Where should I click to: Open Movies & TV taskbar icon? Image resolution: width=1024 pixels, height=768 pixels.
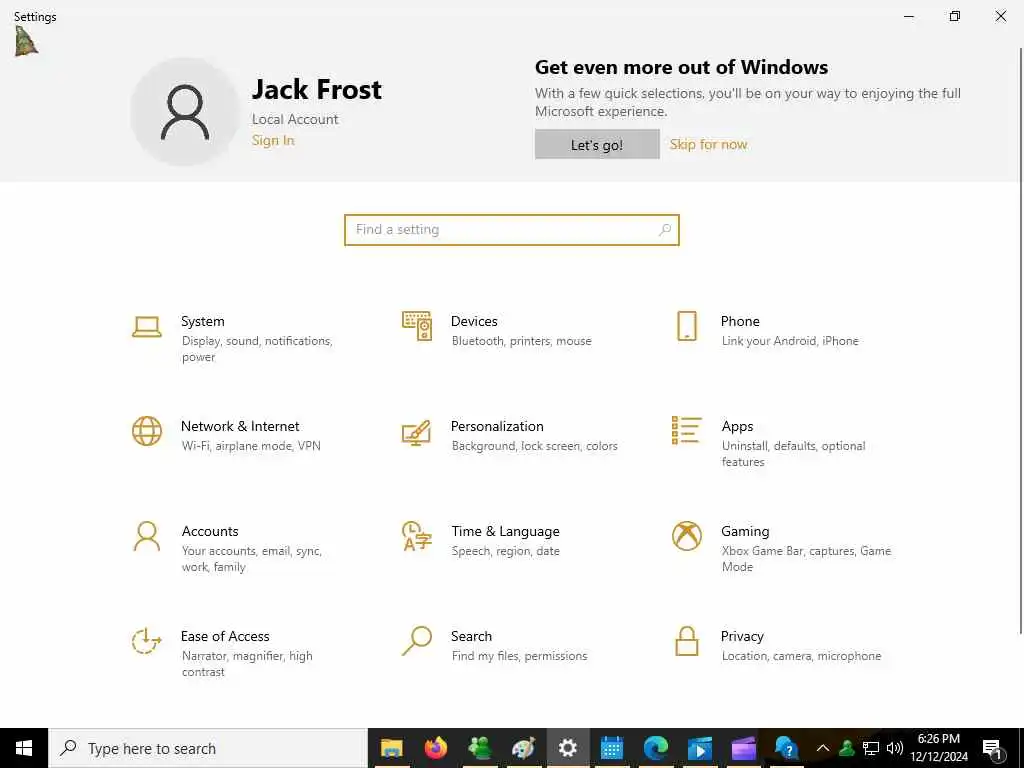699,748
